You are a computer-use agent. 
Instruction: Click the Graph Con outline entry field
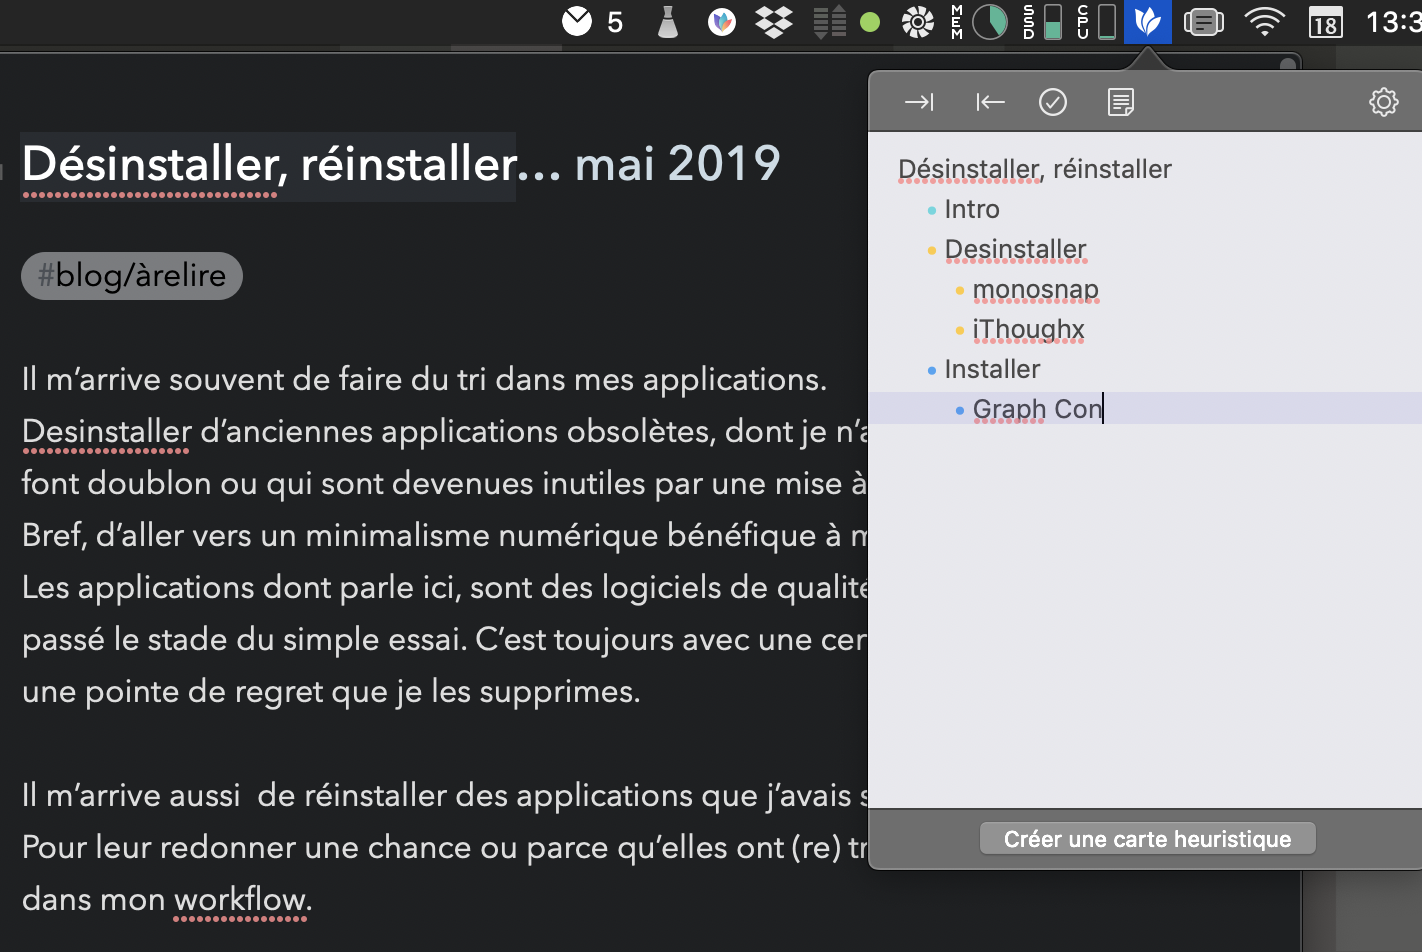(1145, 408)
